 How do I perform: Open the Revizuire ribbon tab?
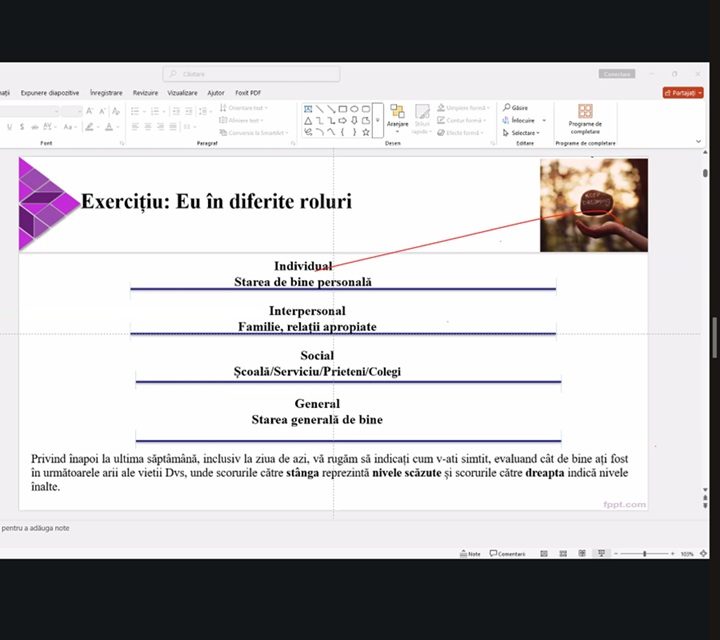(x=145, y=92)
